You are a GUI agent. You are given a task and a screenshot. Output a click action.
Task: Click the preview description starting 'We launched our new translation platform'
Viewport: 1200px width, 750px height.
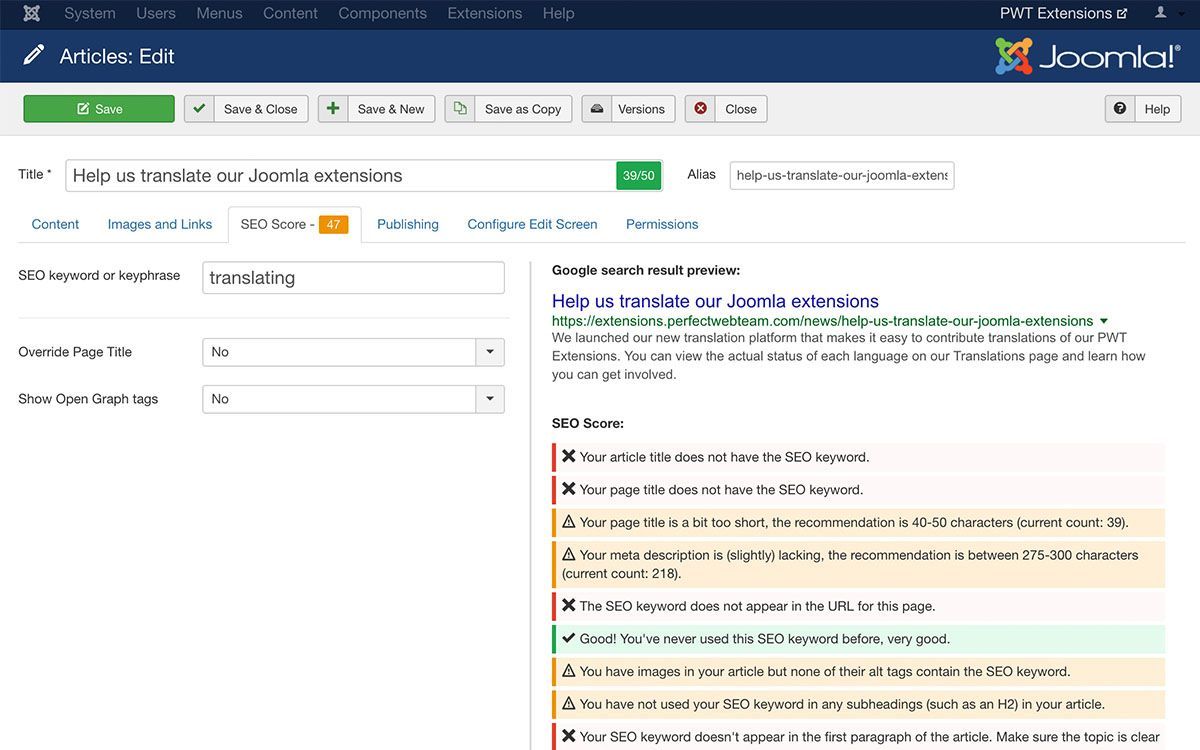click(849, 357)
